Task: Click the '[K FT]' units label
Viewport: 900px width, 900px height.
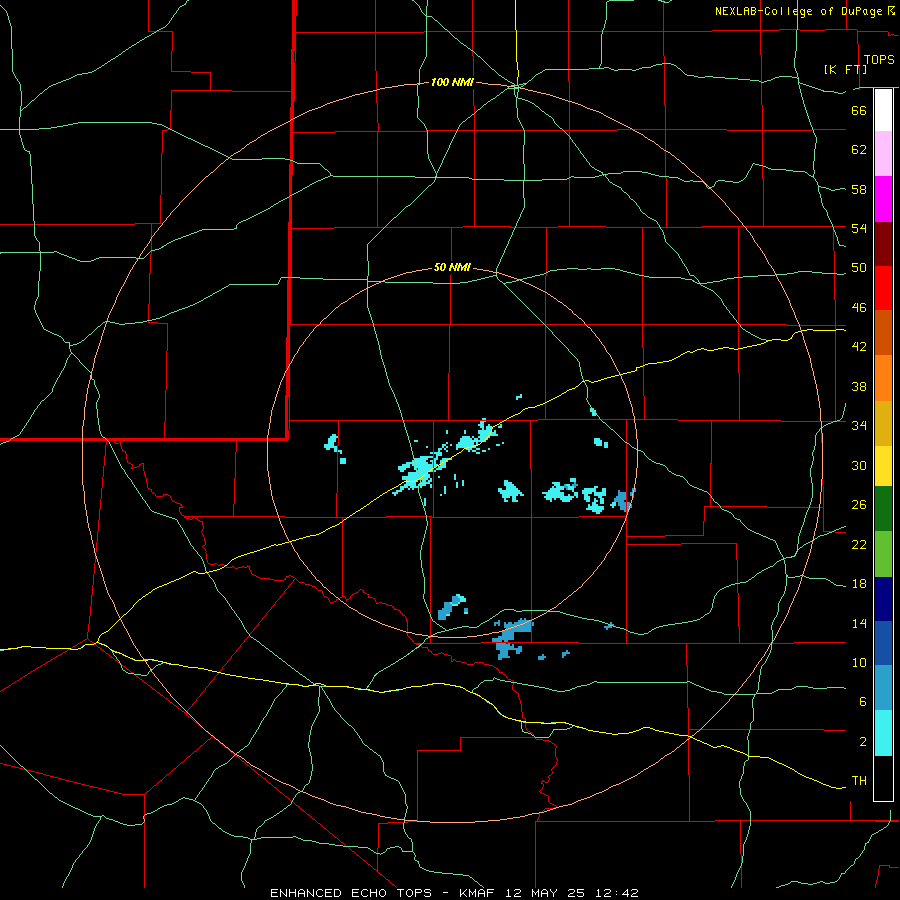Action: 845,69
